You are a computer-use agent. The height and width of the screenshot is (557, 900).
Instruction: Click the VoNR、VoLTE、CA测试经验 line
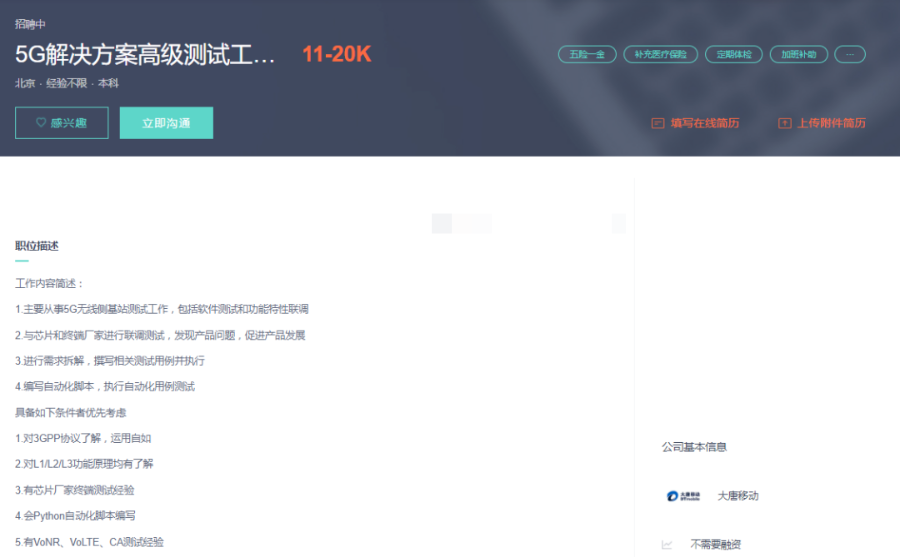90,541
